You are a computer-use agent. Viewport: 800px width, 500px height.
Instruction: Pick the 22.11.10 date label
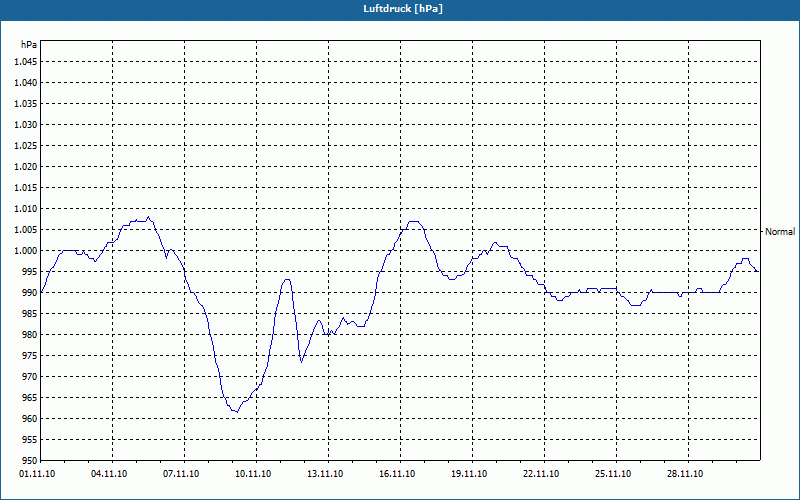(541, 474)
